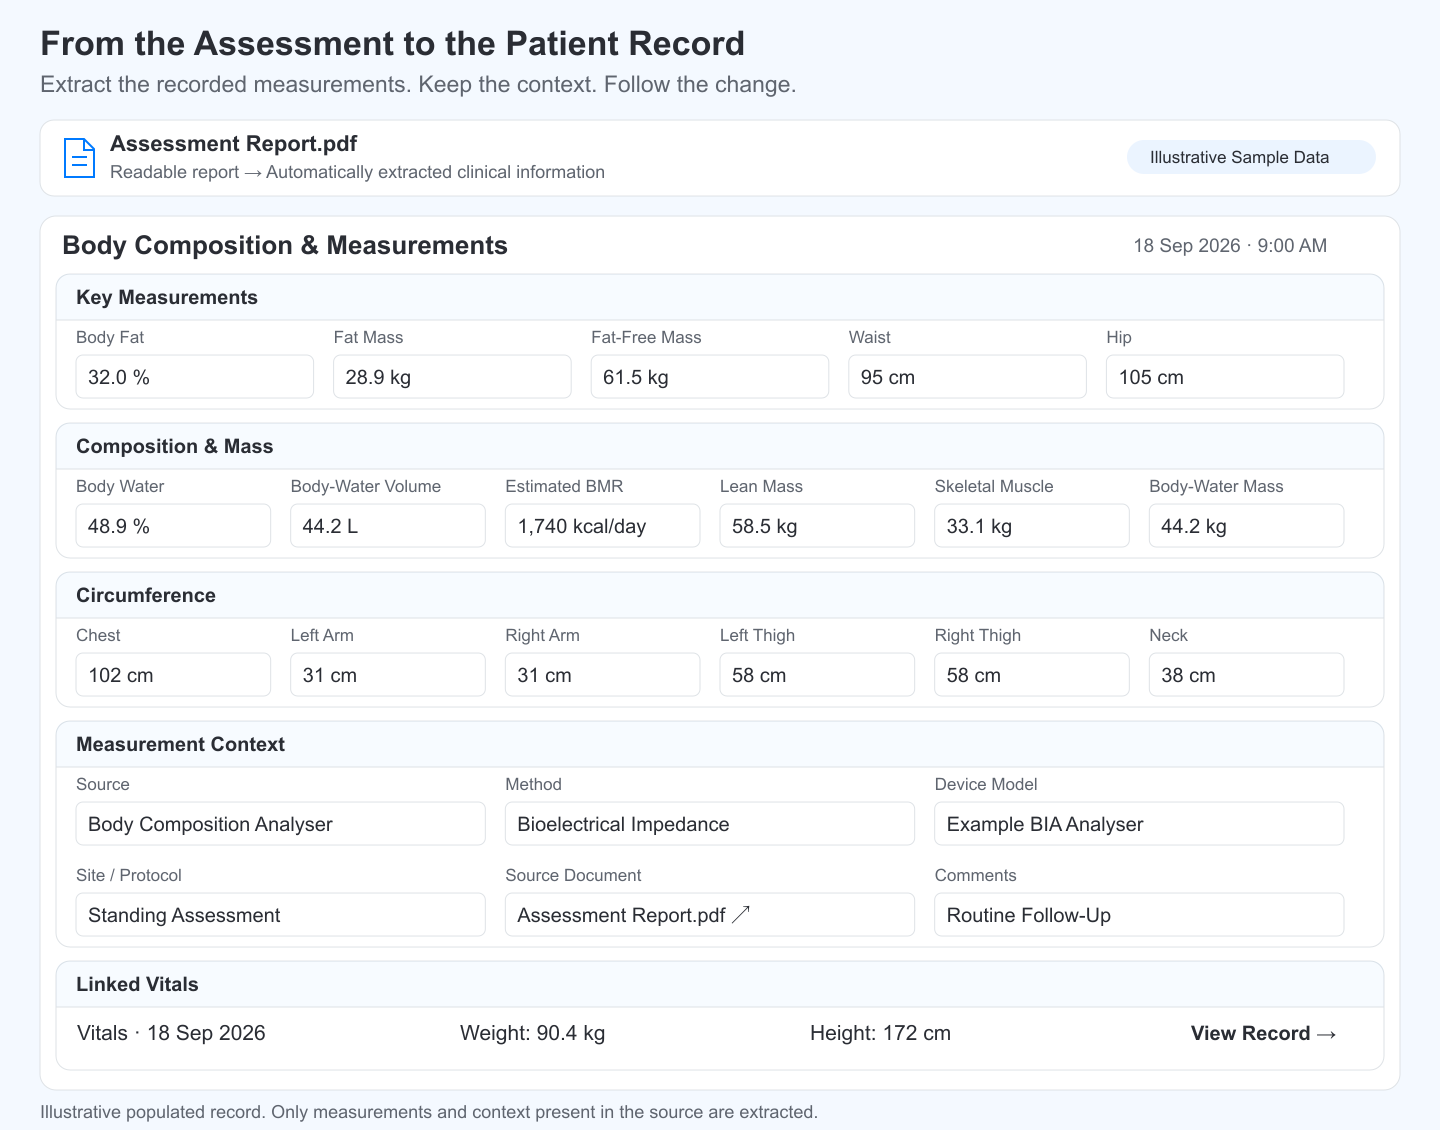Screen dimensions: 1440x1130
Task: Click the Chest field showing 102 cm
Action: click(173, 675)
